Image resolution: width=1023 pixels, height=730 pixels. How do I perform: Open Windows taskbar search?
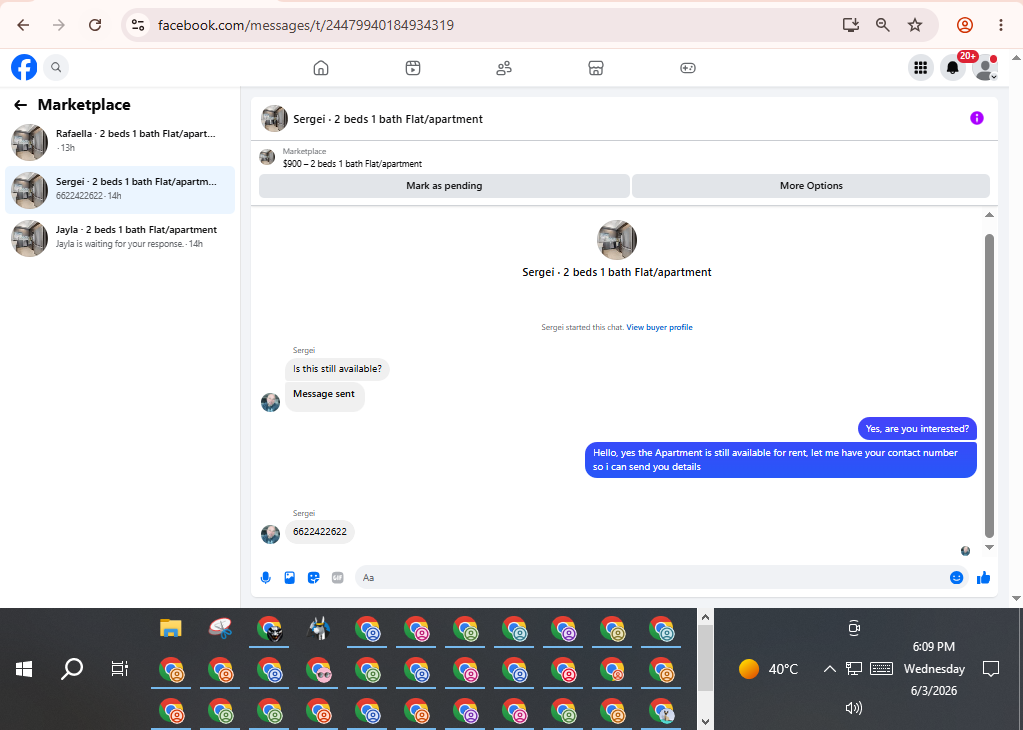[x=72, y=669]
